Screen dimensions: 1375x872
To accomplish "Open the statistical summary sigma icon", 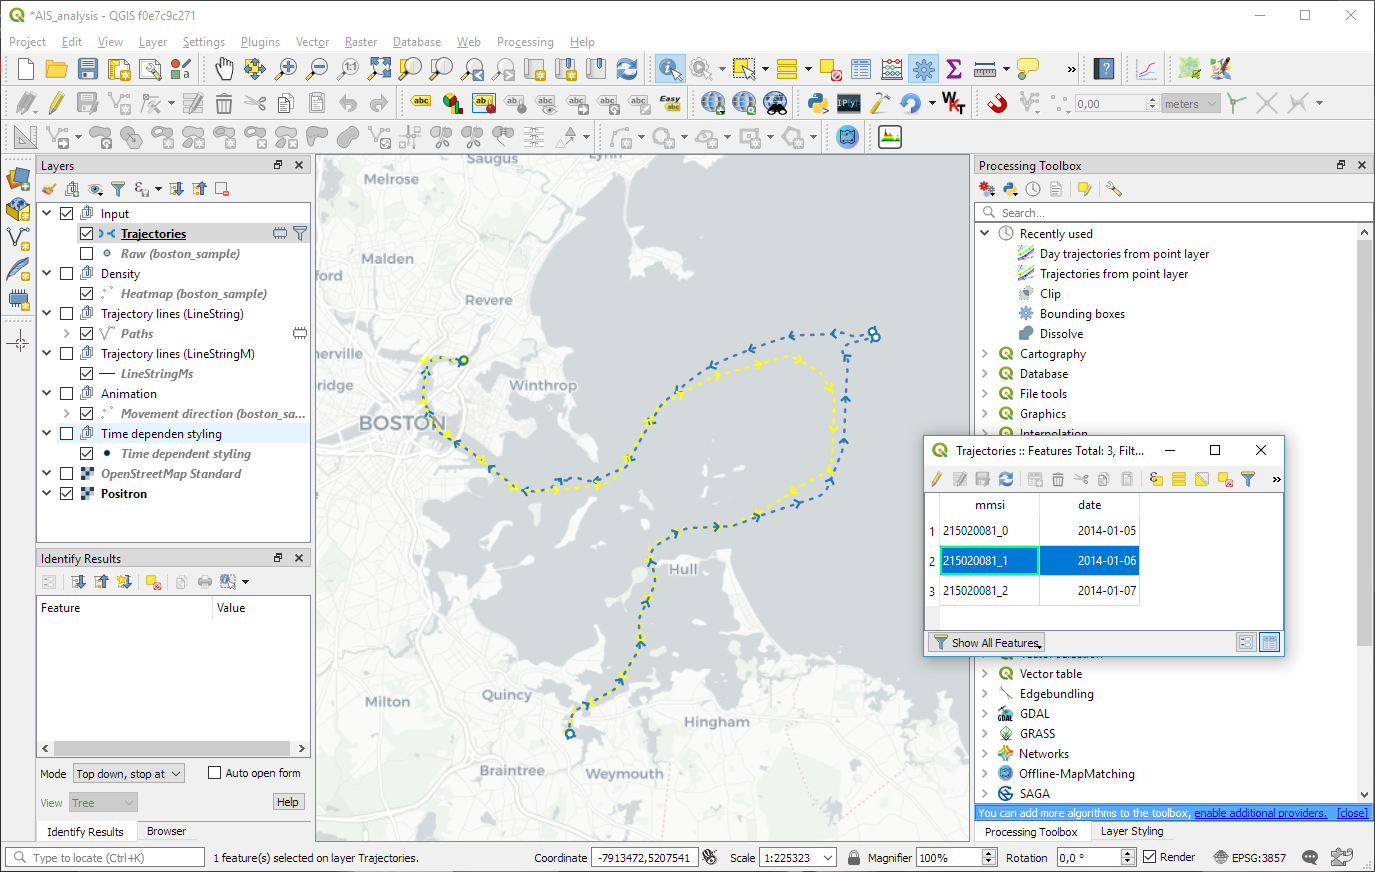I will [954, 69].
